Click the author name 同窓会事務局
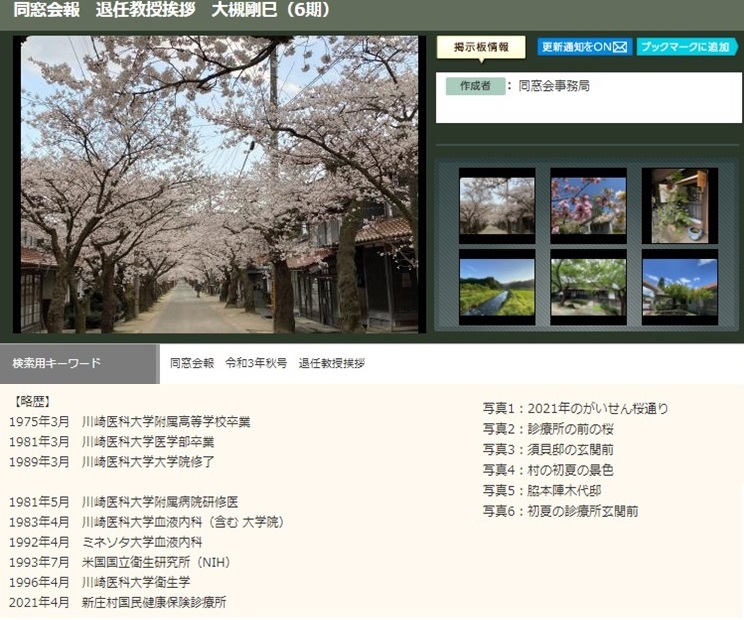 click(x=554, y=86)
